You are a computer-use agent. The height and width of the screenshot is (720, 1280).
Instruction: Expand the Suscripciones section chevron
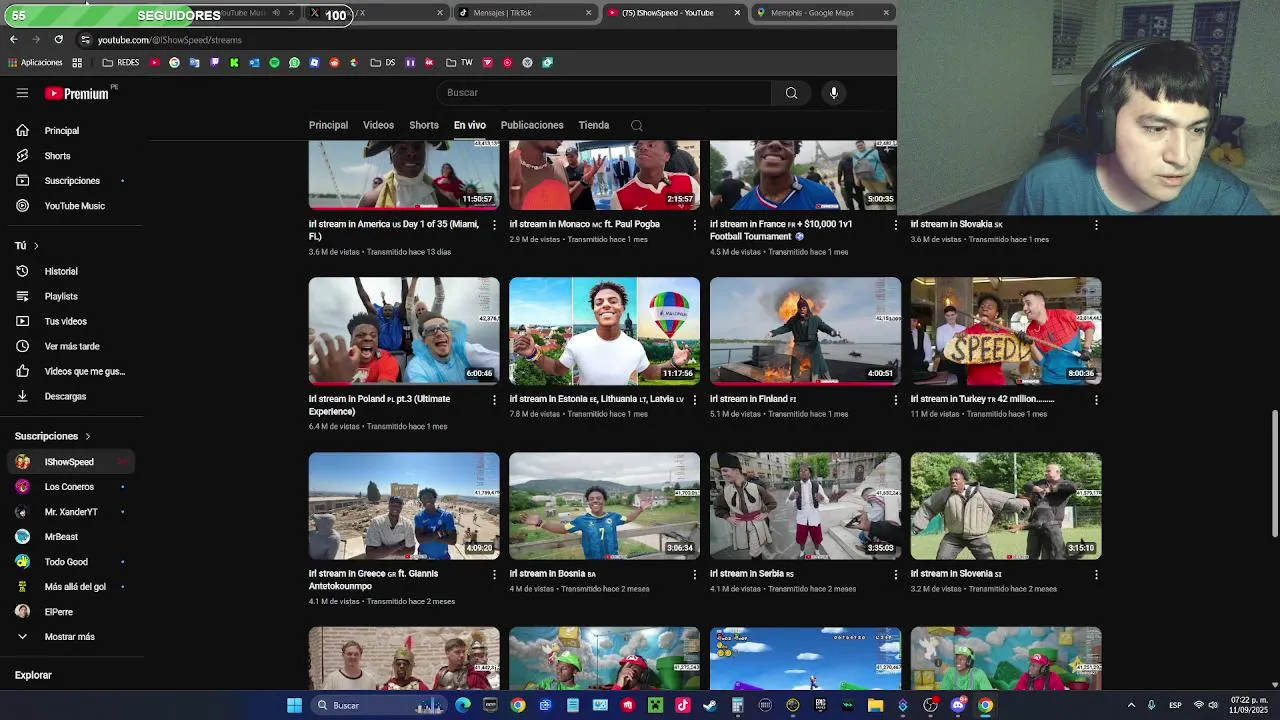pyautogui.click(x=87, y=437)
